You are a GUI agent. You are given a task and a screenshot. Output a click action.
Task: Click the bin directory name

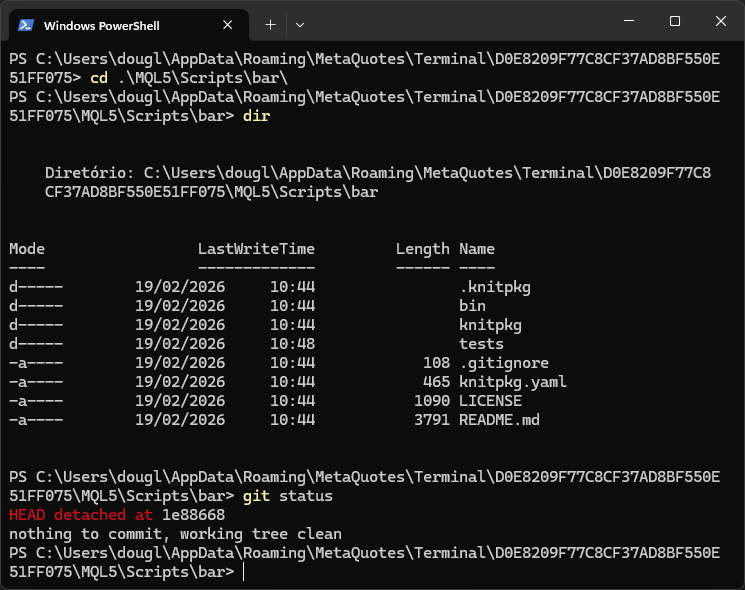click(x=472, y=306)
